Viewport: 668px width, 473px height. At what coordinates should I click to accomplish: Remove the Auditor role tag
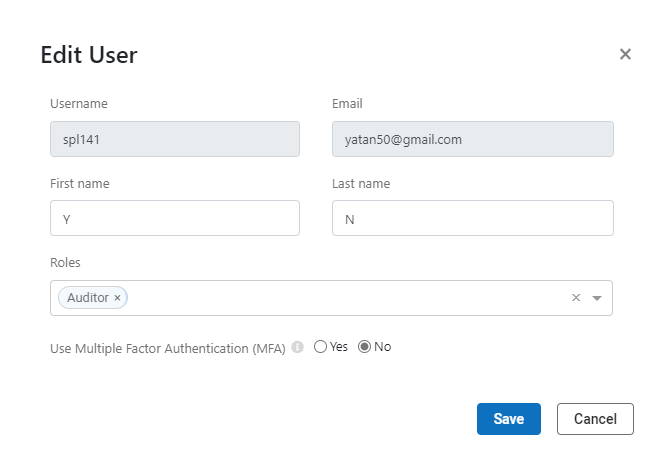coord(117,298)
